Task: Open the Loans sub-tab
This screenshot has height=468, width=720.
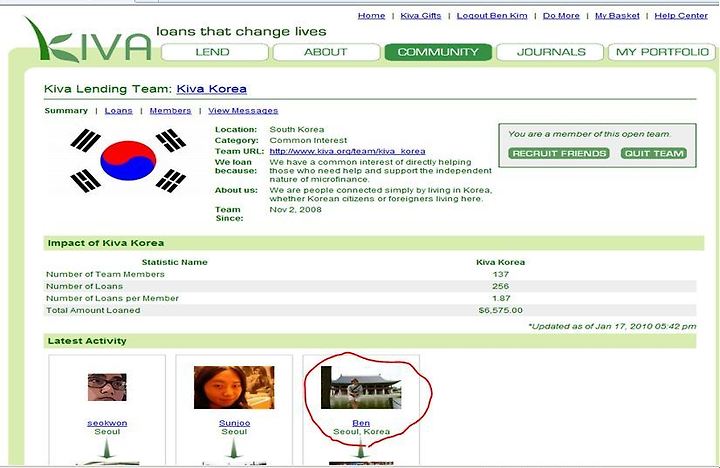Action: point(118,111)
